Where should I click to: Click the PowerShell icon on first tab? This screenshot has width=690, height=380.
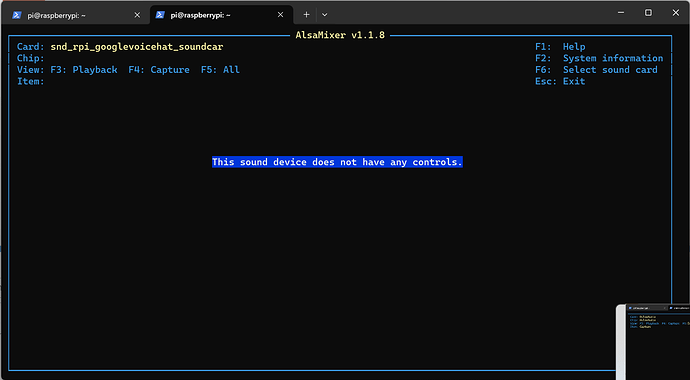(x=17, y=15)
